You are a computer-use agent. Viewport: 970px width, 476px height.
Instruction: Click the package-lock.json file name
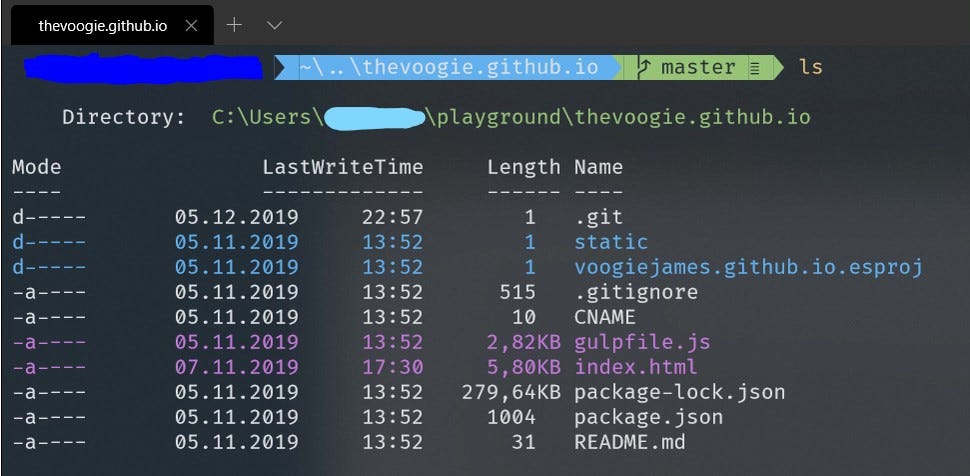pos(680,392)
